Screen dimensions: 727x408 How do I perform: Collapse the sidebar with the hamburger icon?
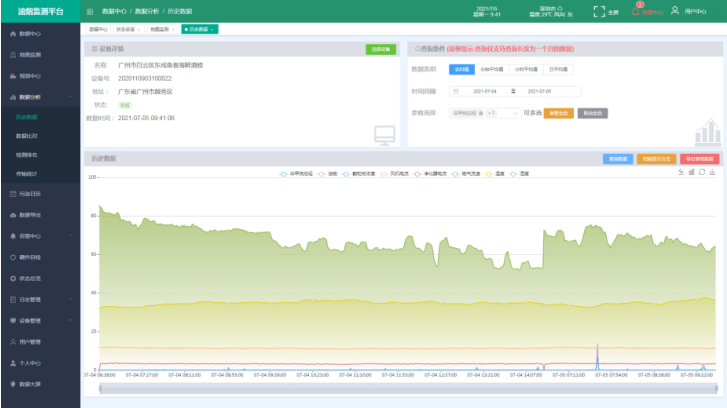90,11
